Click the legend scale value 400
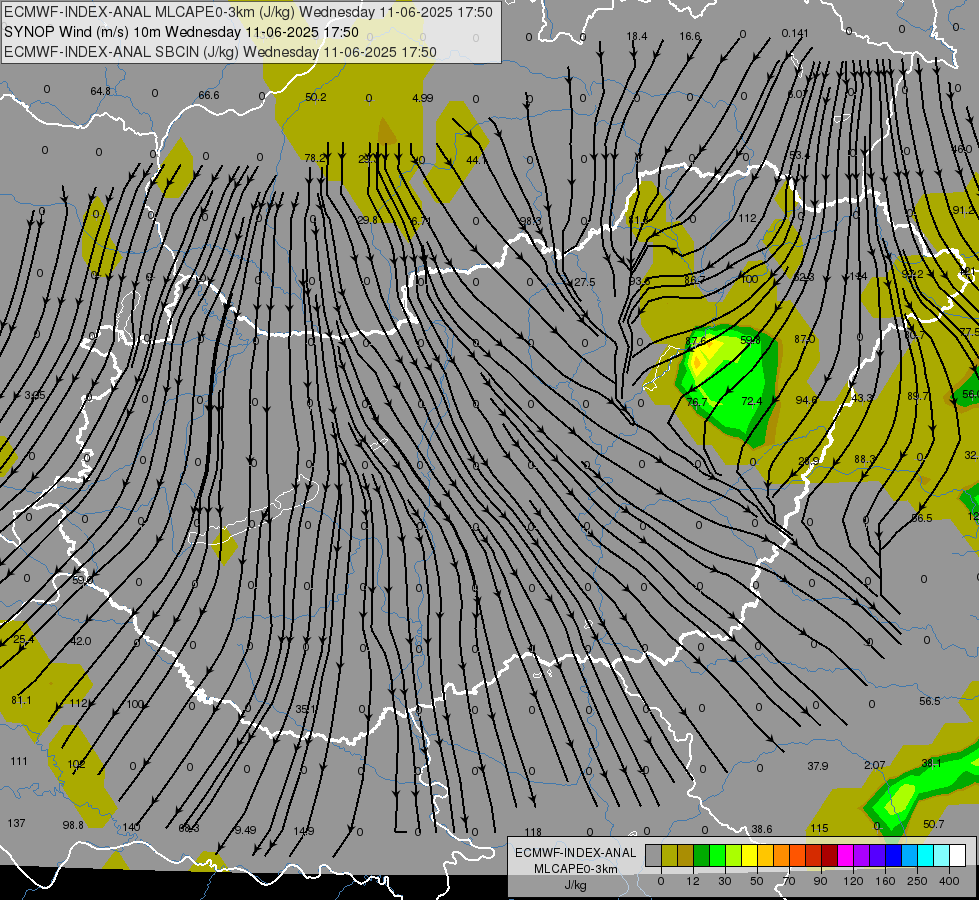979x900 pixels. click(949, 881)
